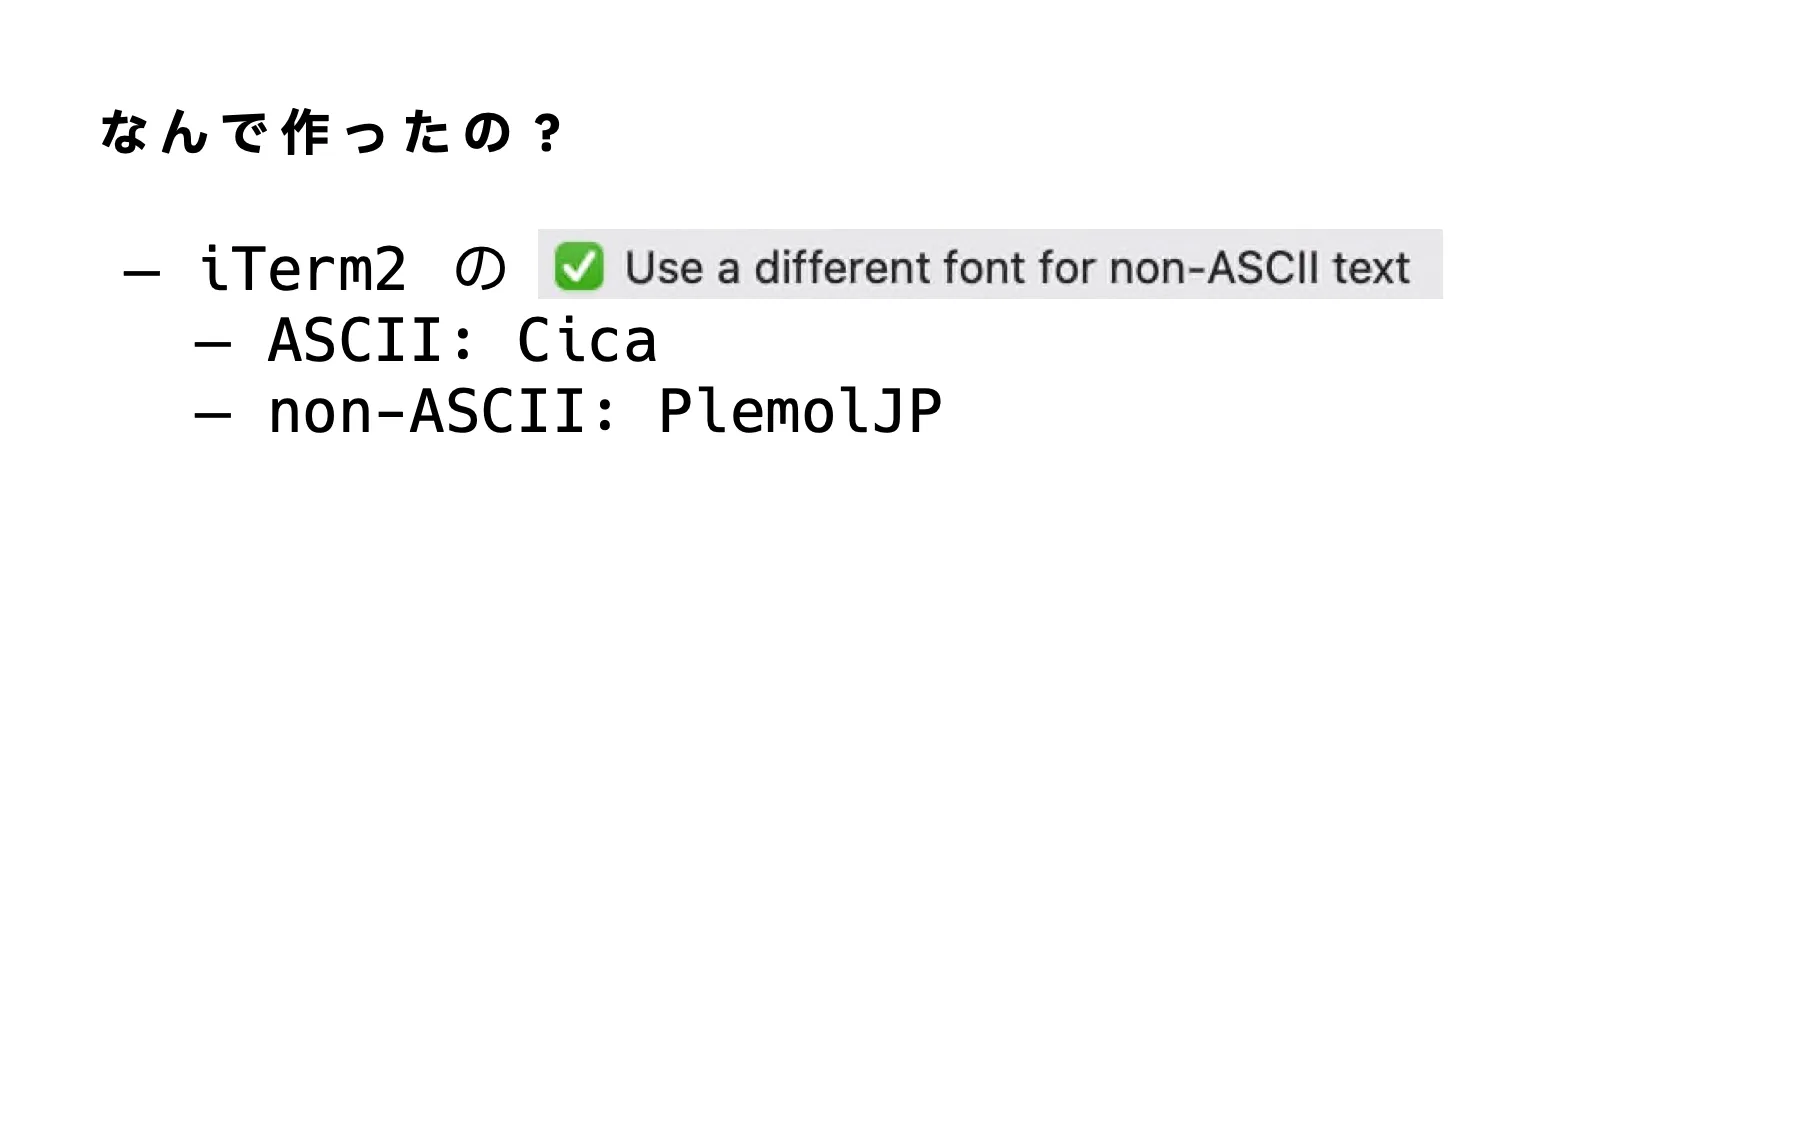Click the "non-ASCII:" label before PlemolJP
This screenshot has width=1808, height=1130.
(443, 412)
